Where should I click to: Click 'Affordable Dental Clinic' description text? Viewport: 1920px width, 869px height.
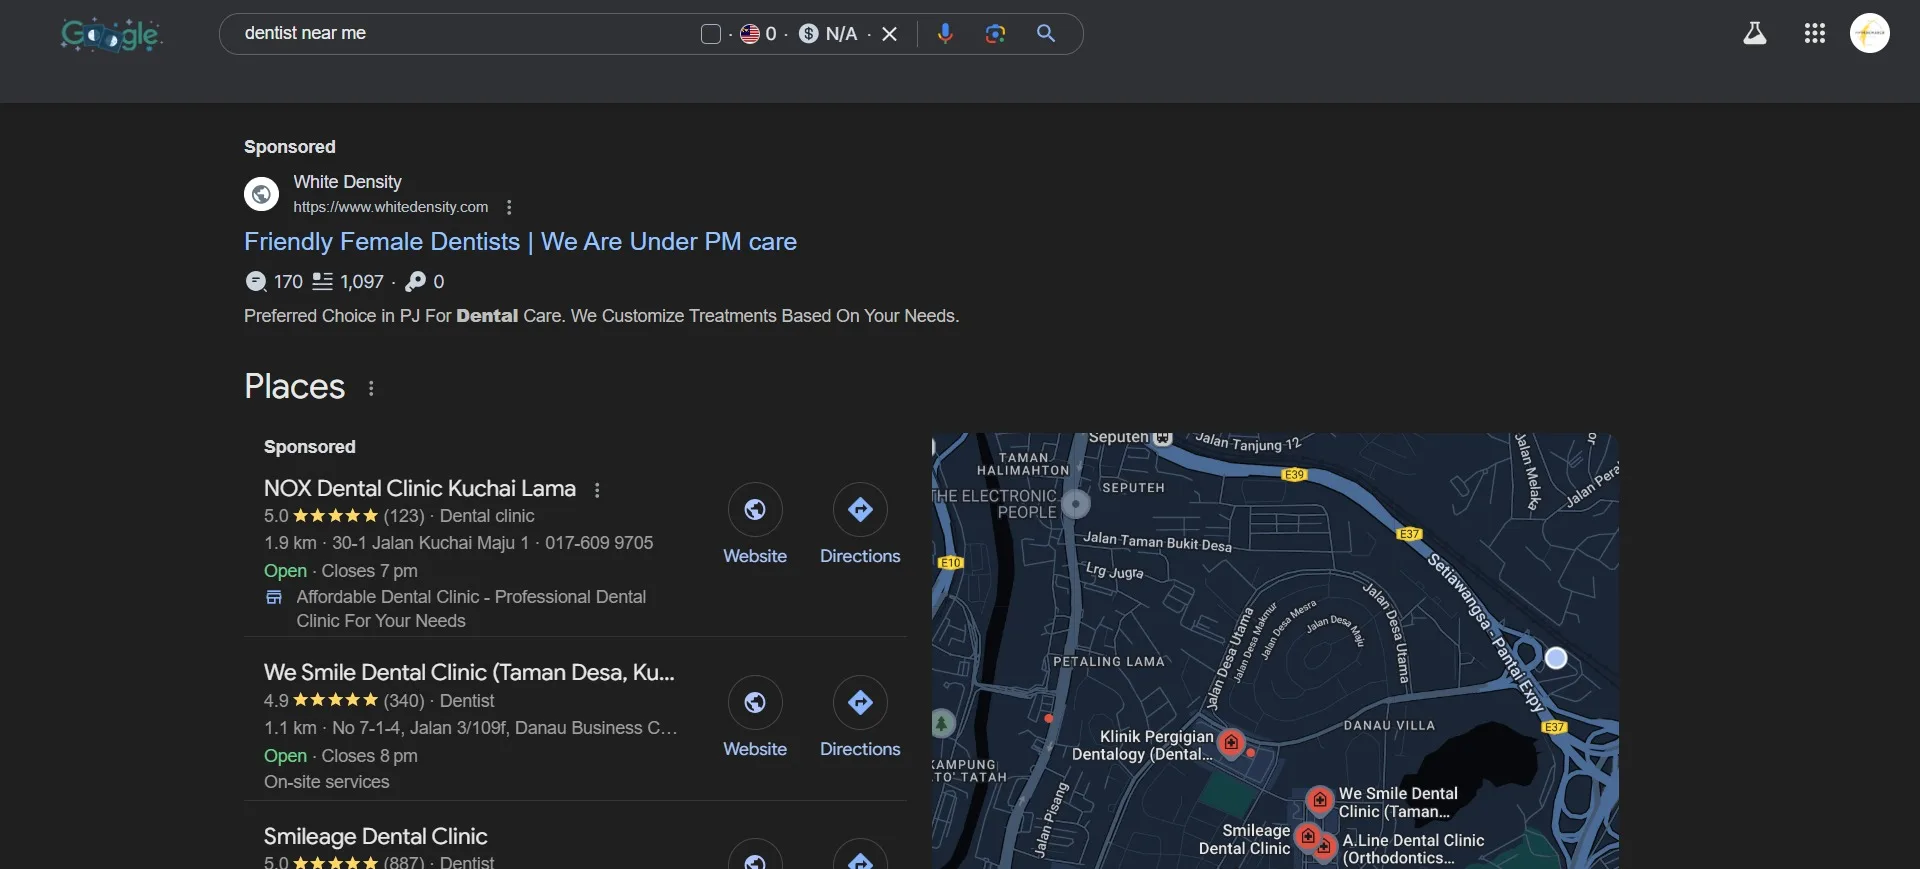[x=471, y=609]
